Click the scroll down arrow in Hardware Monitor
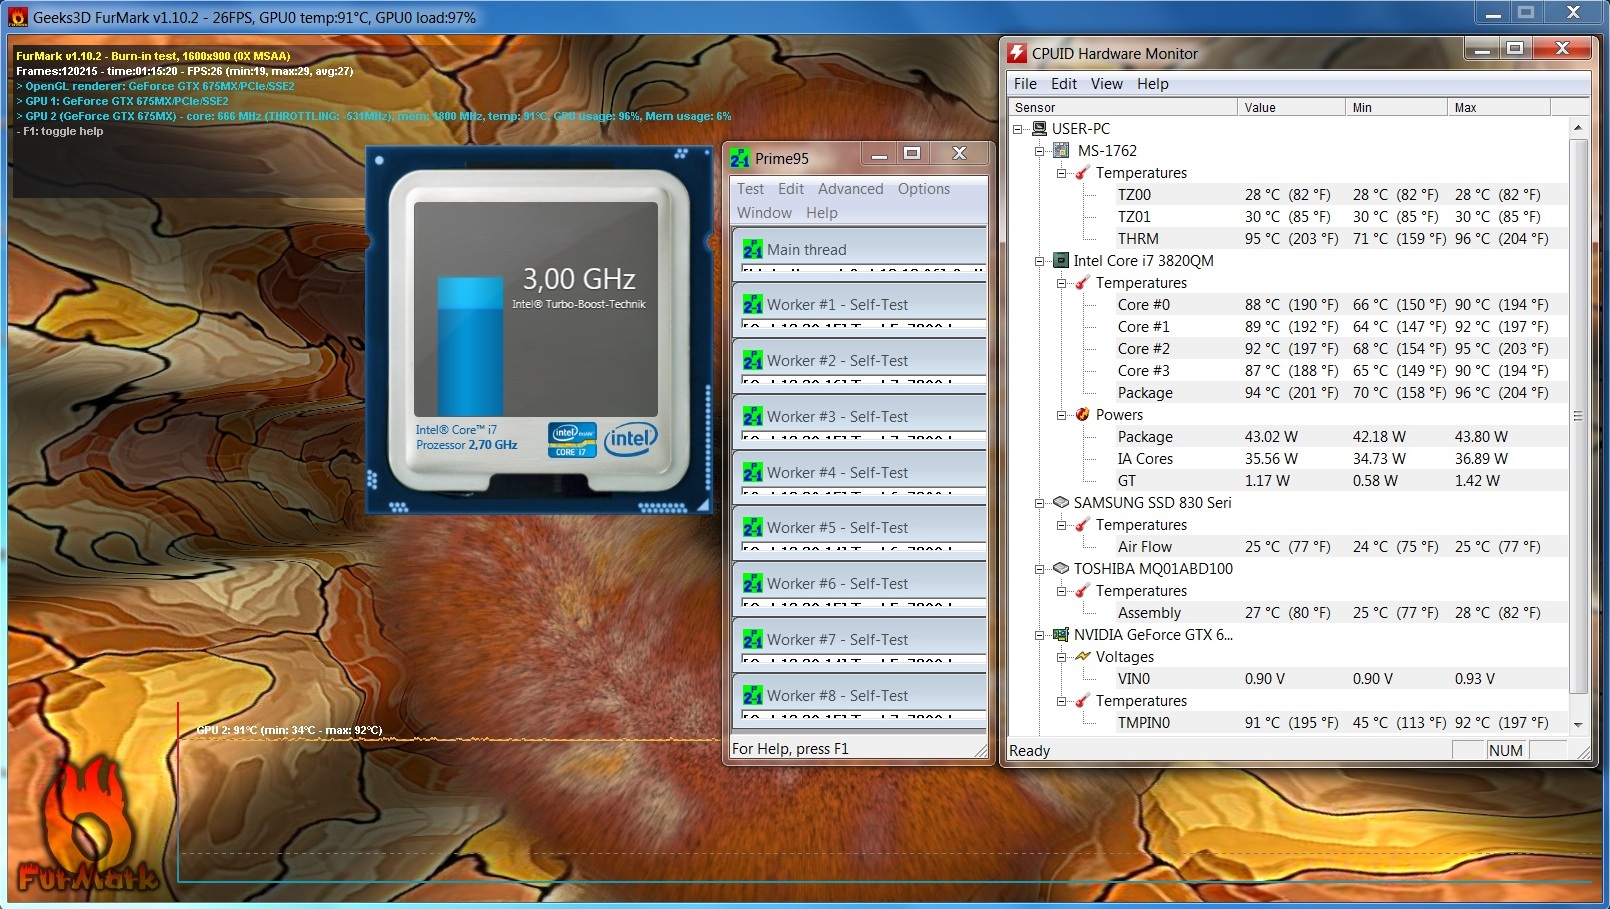 click(x=1578, y=724)
